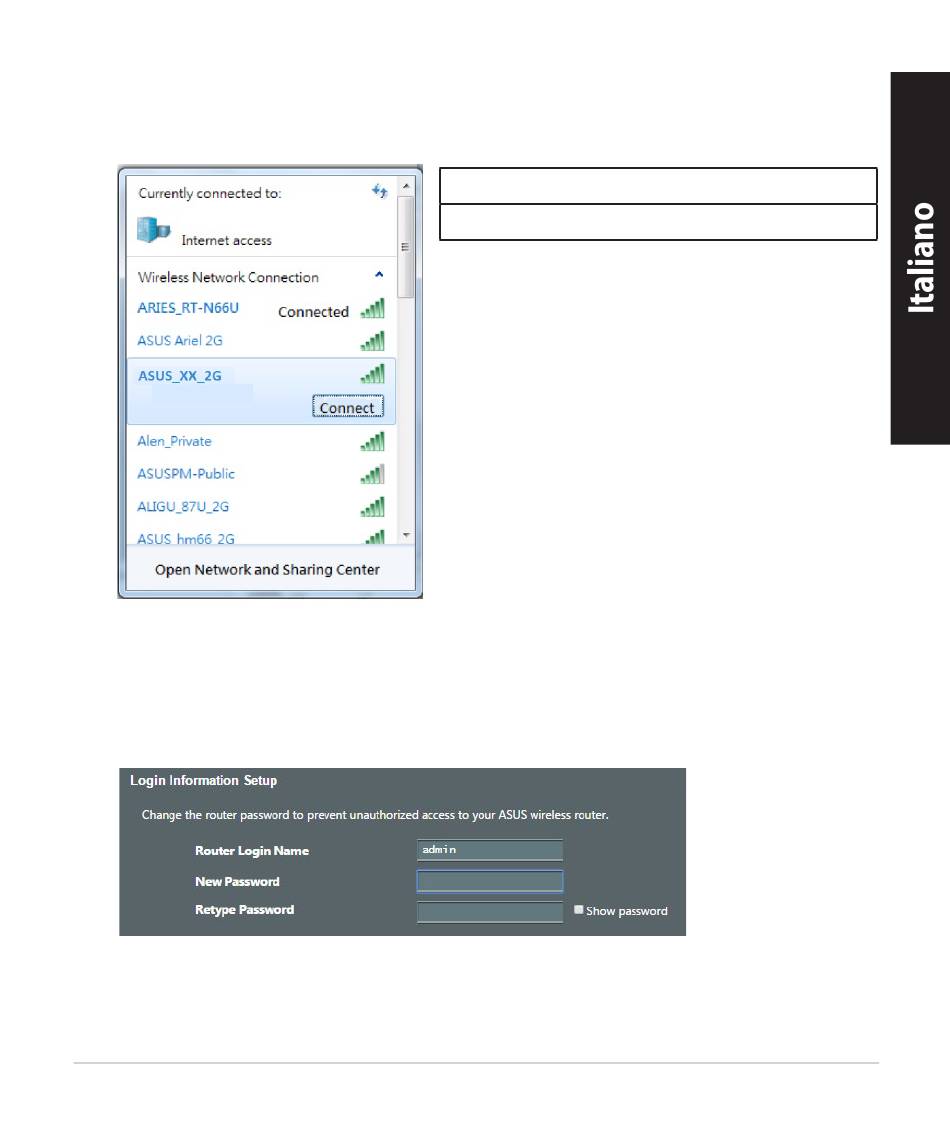This screenshot has width=950, height=1135.
Task: Select the Alen_Private network
Action: [175, 441]
